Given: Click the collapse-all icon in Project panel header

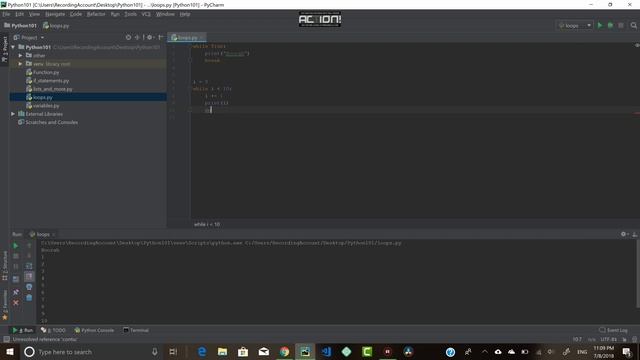Looking at the screenshot, I should (x=138, y=37).
